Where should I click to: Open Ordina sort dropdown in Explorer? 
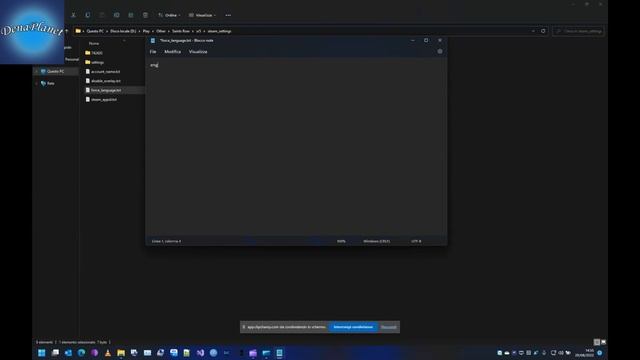169,15
